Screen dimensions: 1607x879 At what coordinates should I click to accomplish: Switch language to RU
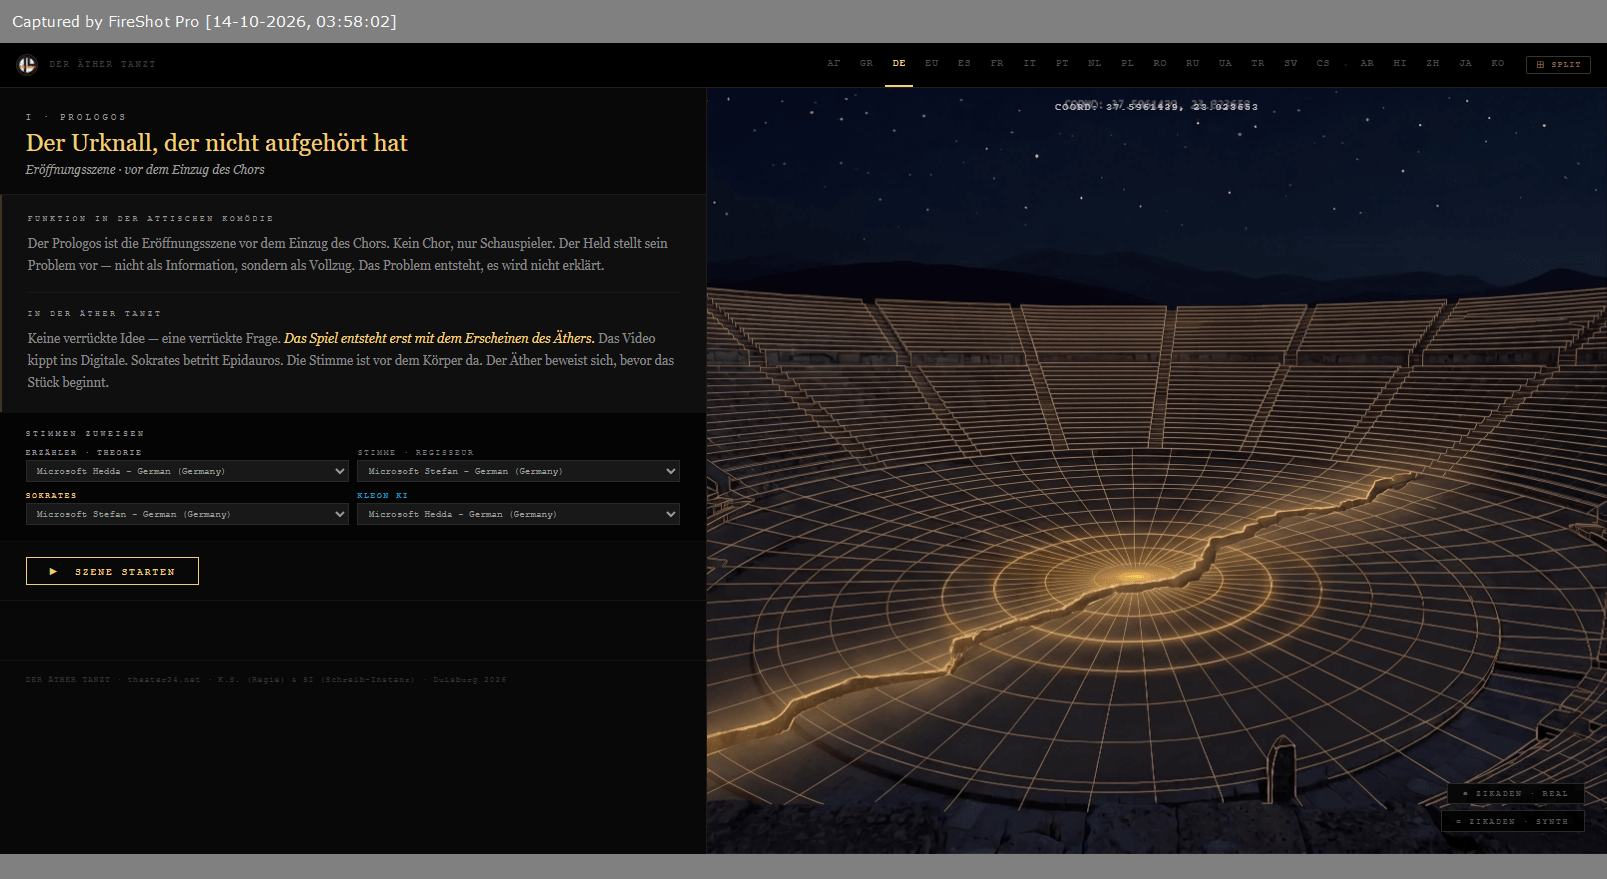click(1192, 63)
